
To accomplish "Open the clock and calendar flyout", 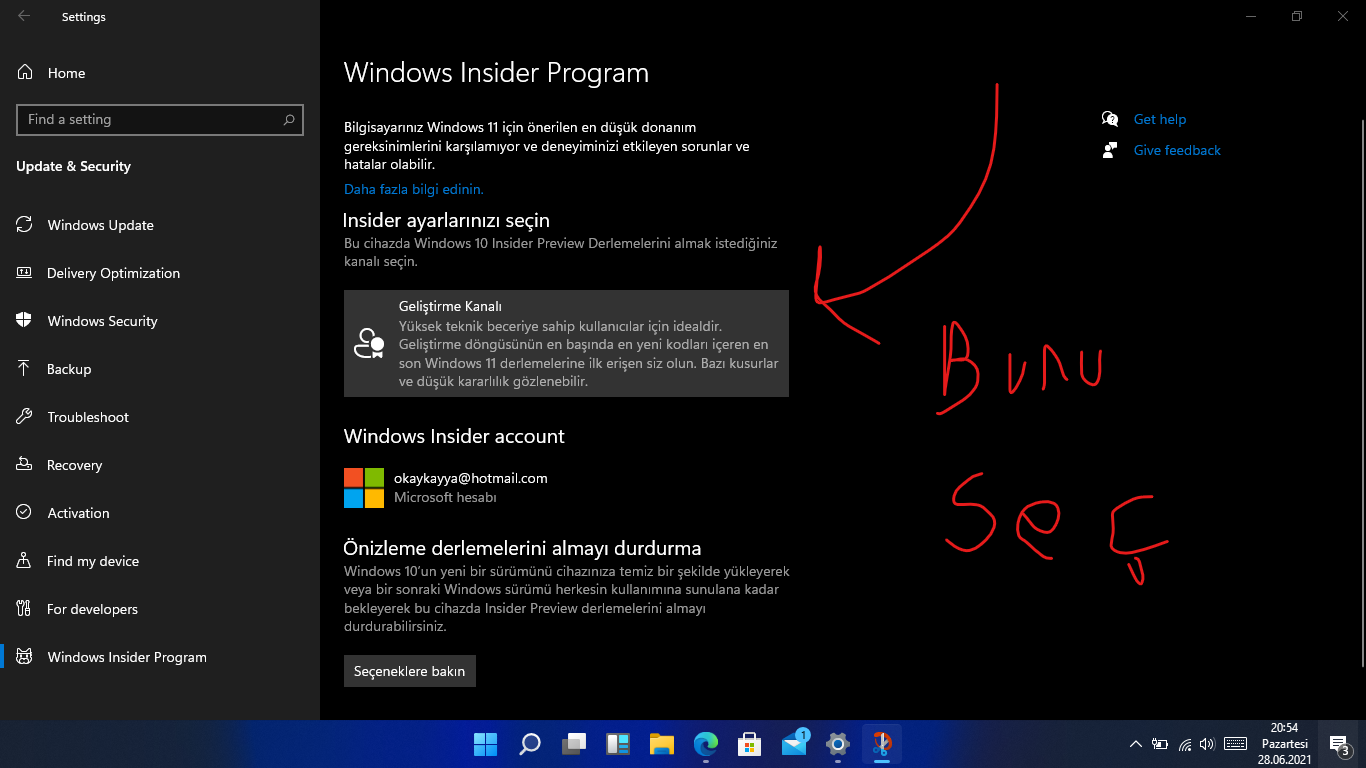I will [1285, 744].
